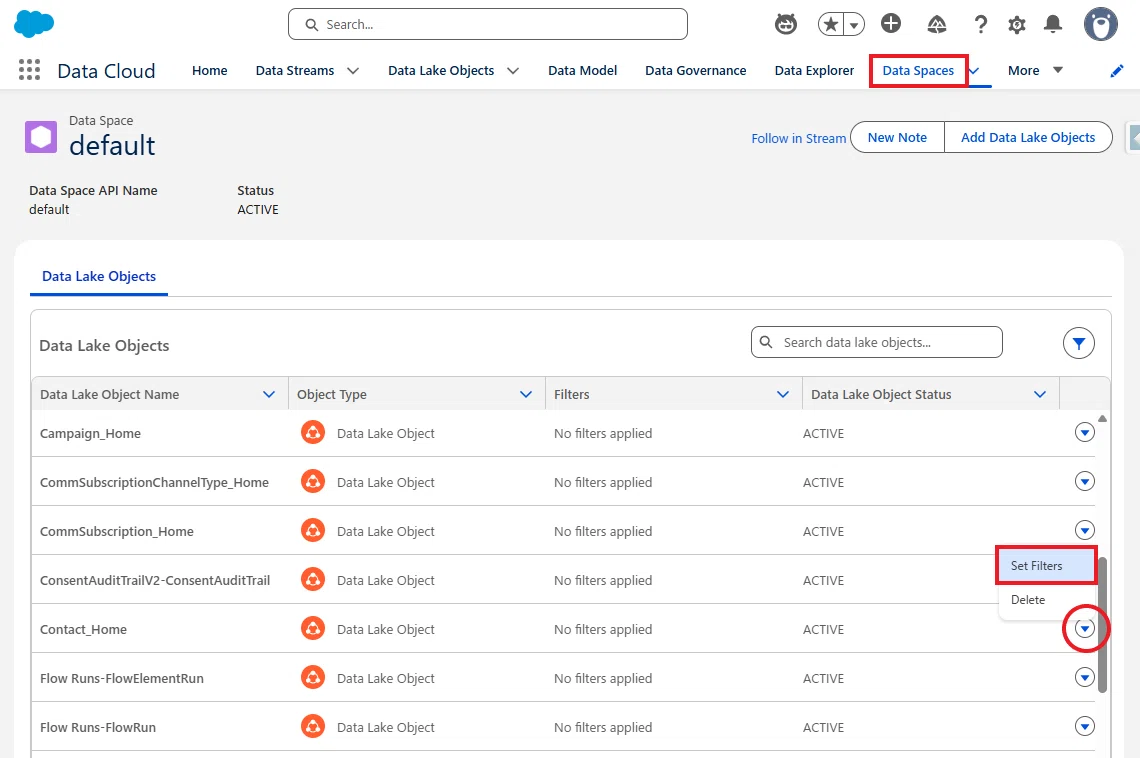This screenshot has width=1140, height=758.
Task: Click the Campaign_Home object type icon
Action: point(313,432)
